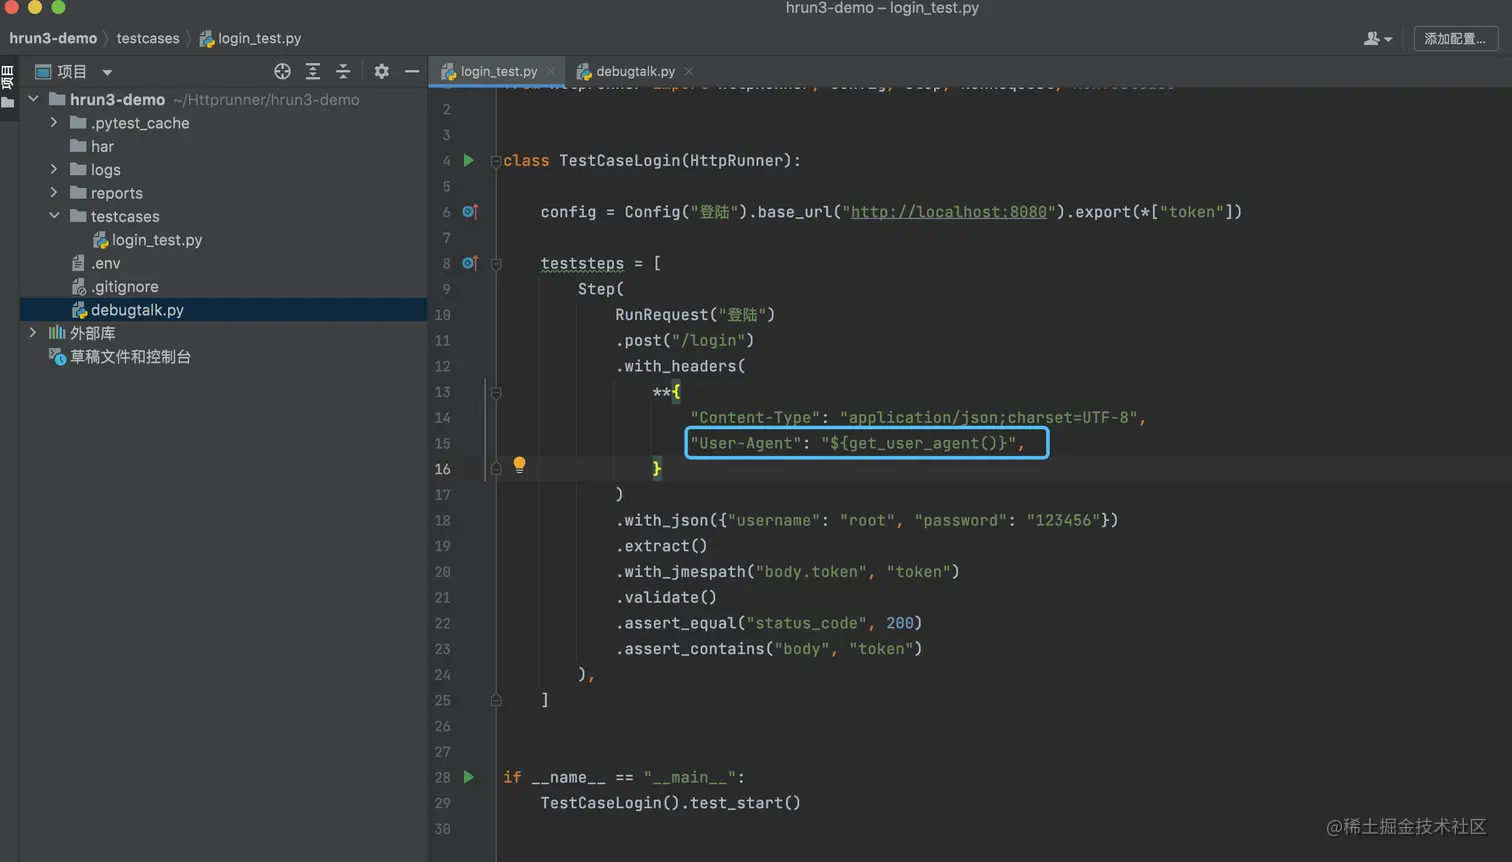The width and height of the screenshot is (1512, 862).
Task: Close the debugtalk.py tab
Action: [x=689, y=72]
